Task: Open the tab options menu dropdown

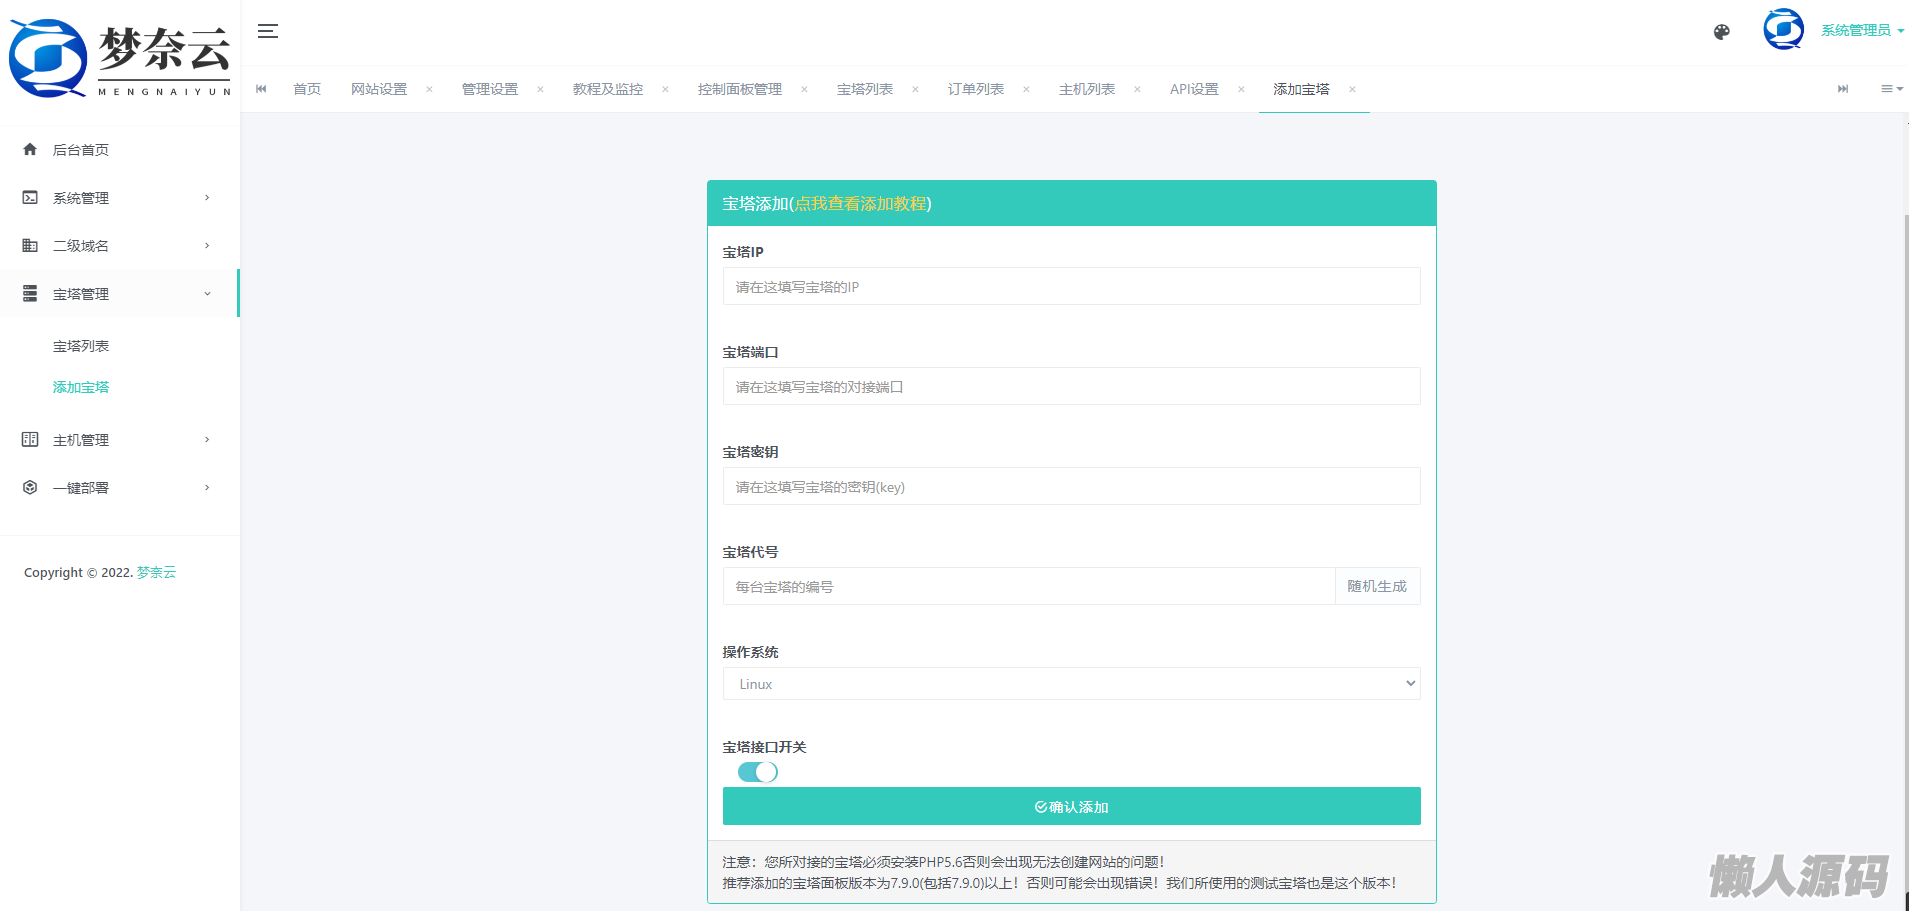Action: (1890, 89)
